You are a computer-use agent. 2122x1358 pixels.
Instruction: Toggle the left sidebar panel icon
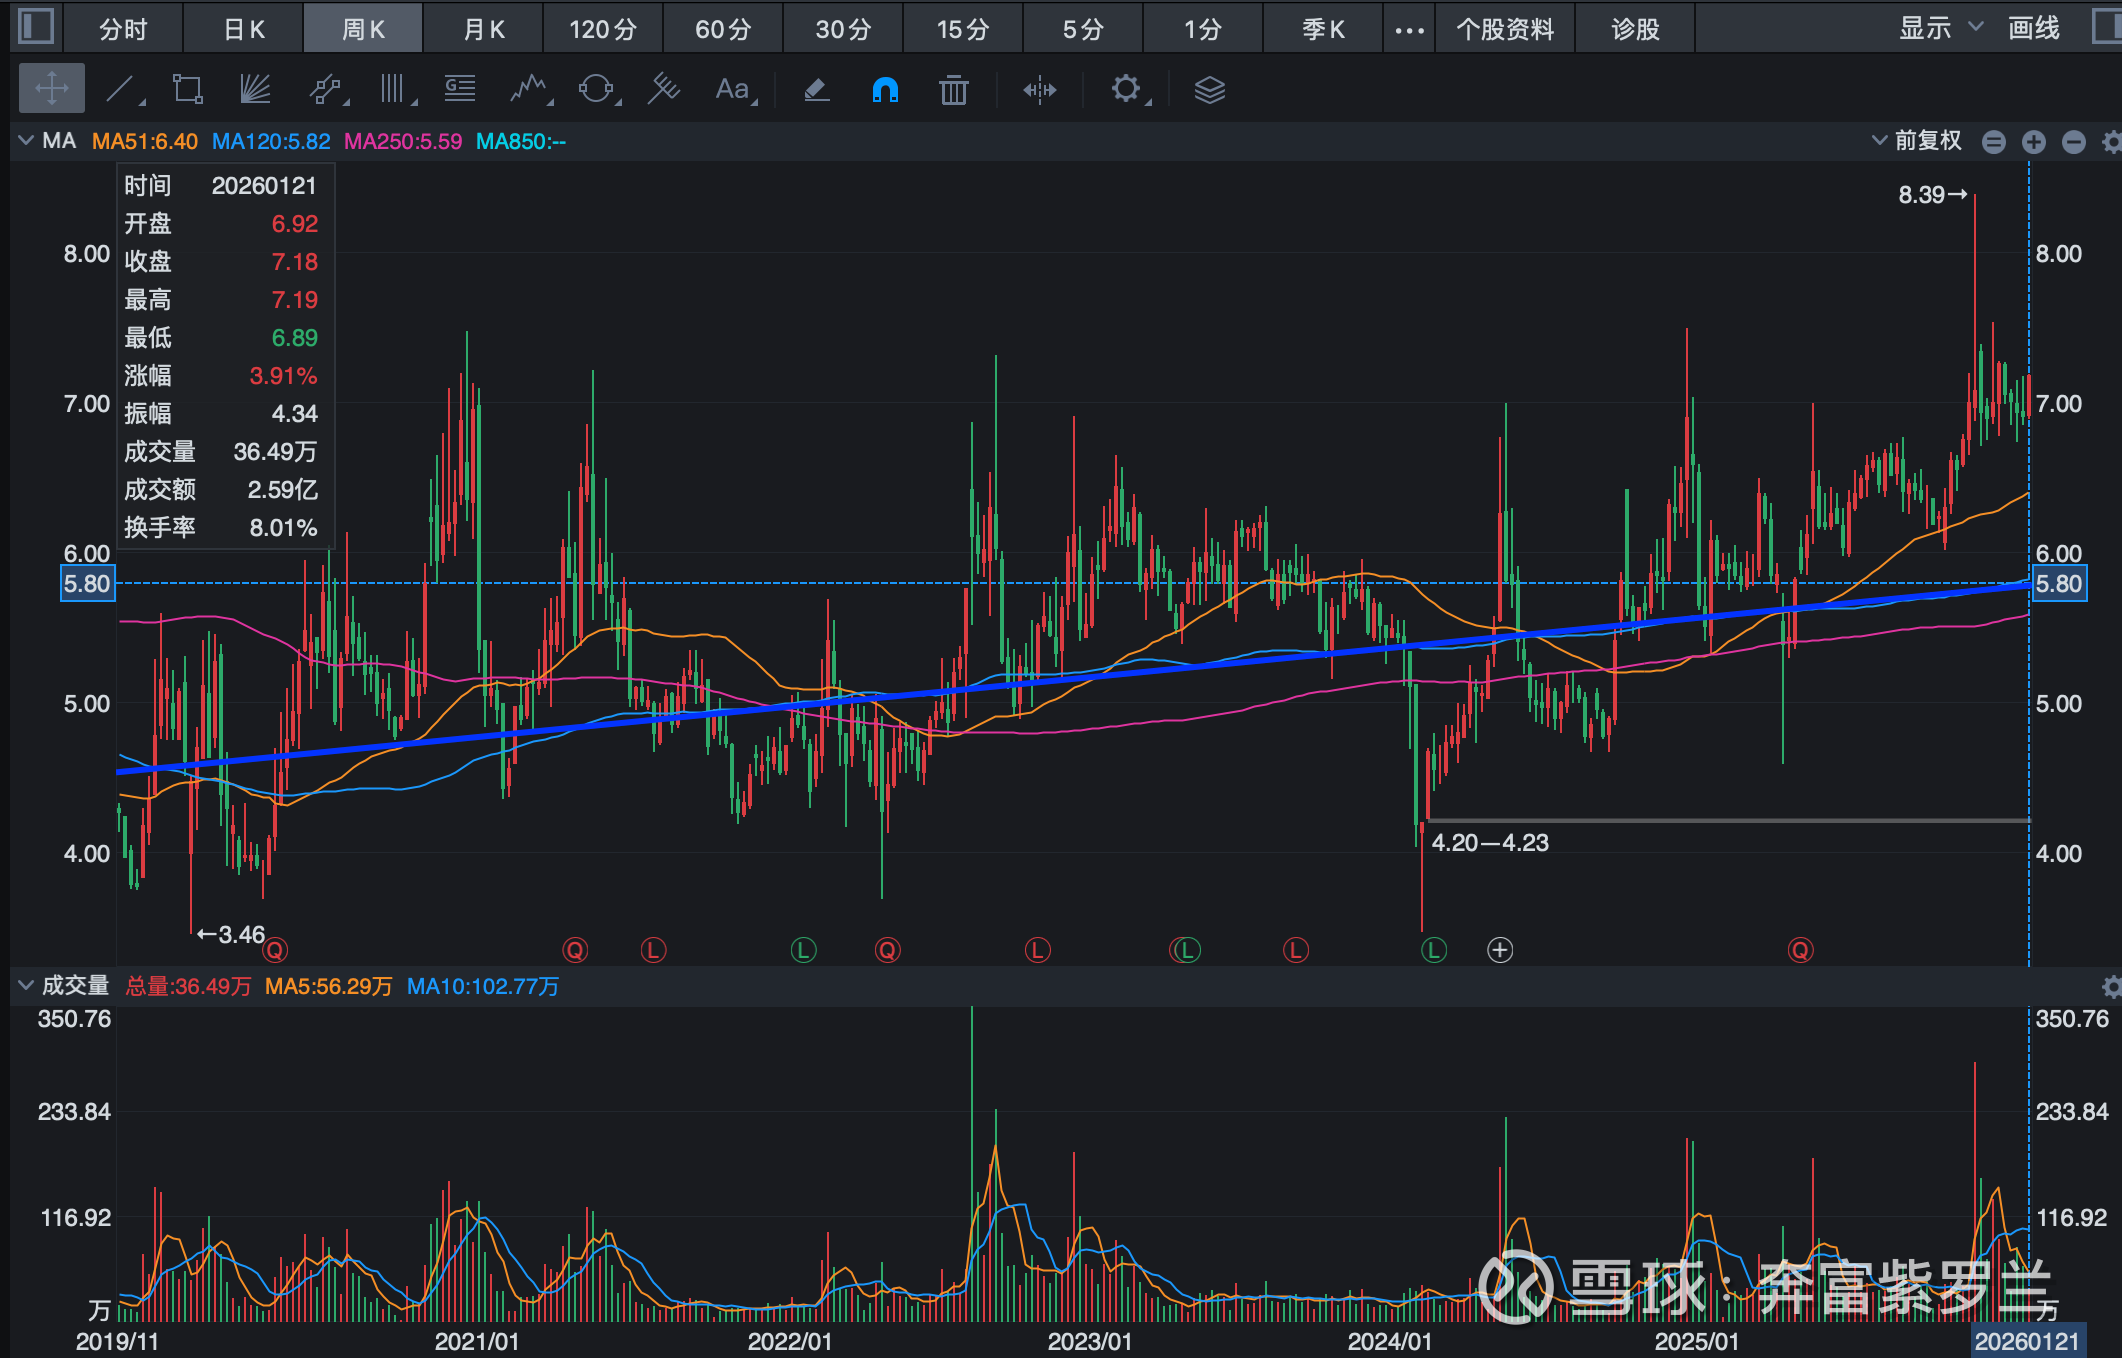tap(36, 26)
